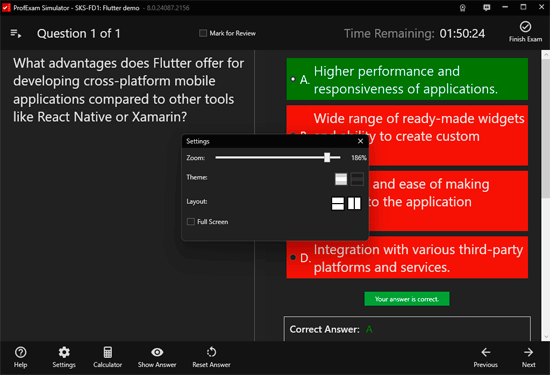
Task: Close the Settings popup
Action: point(360,141)
